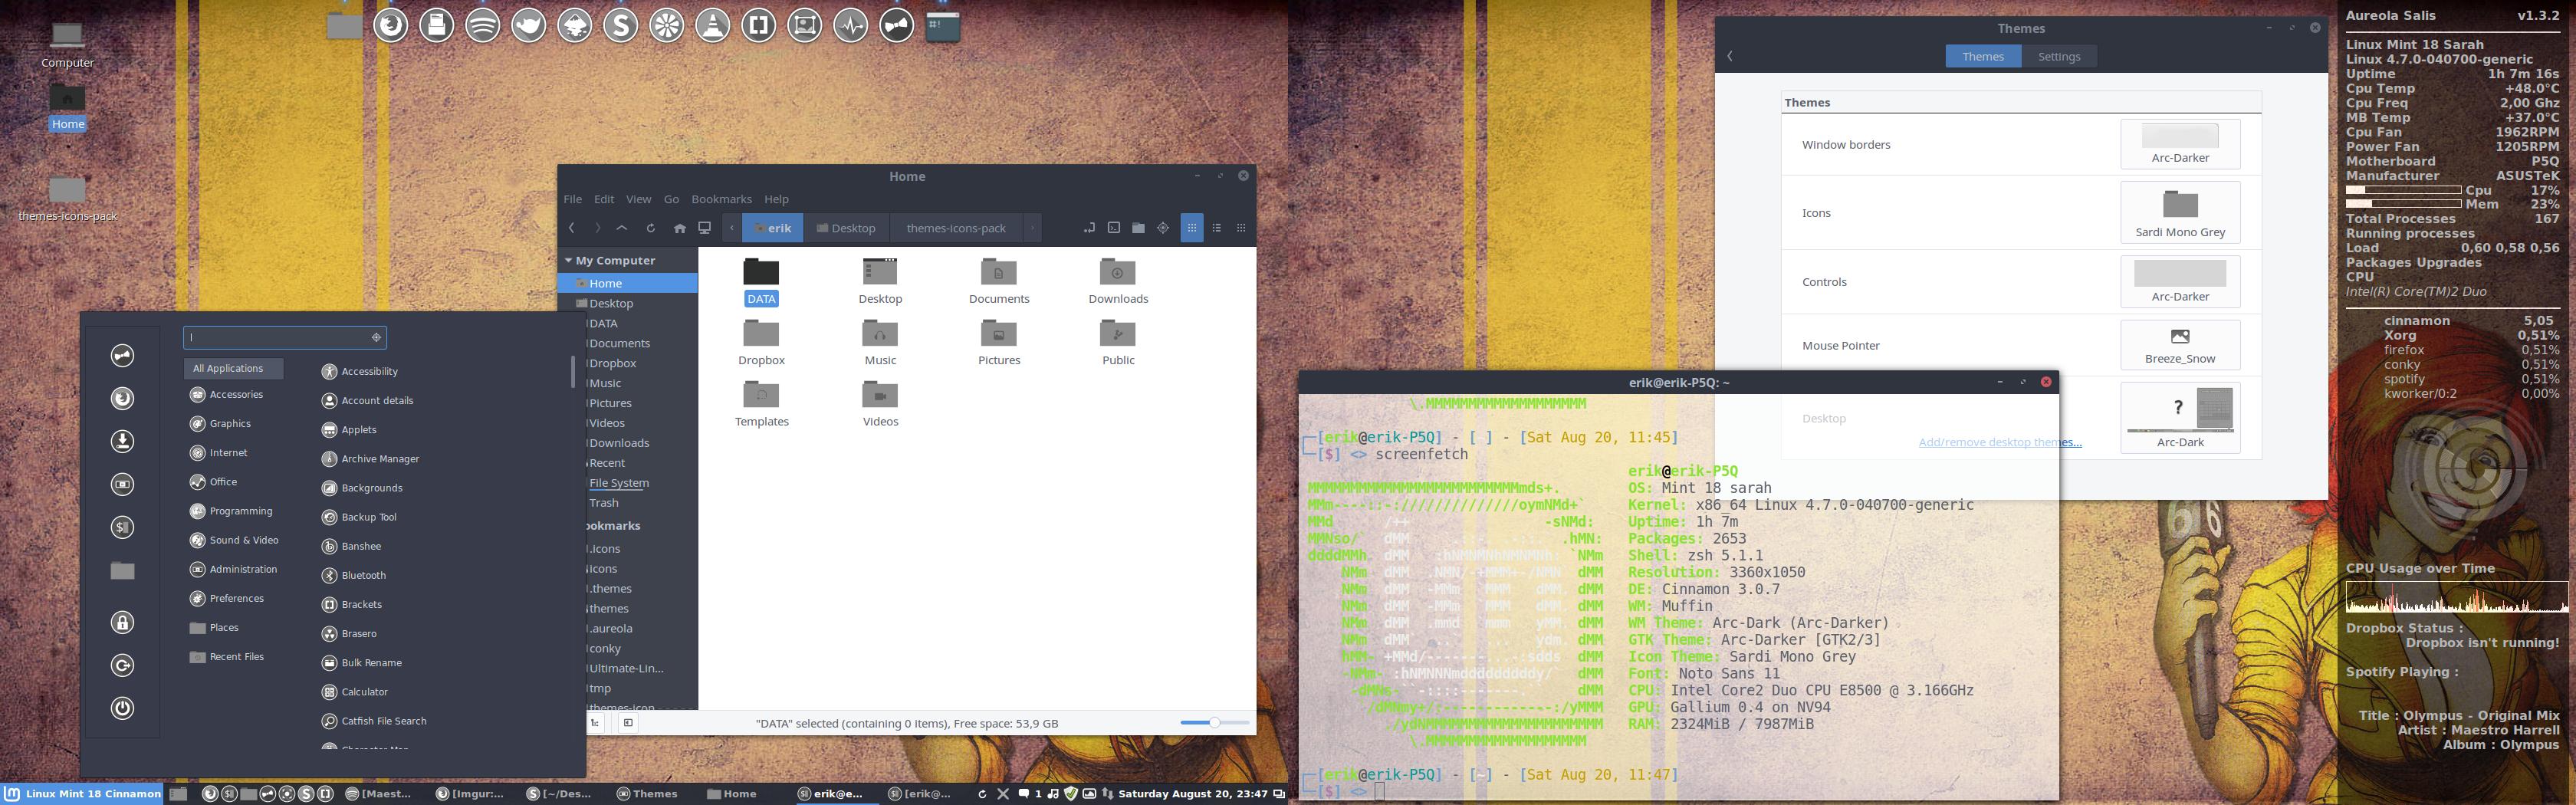Open the Computer desktop icon
Image resolution: width=2576 pixels, height=805 pixels.
click(x=67, y=45)
